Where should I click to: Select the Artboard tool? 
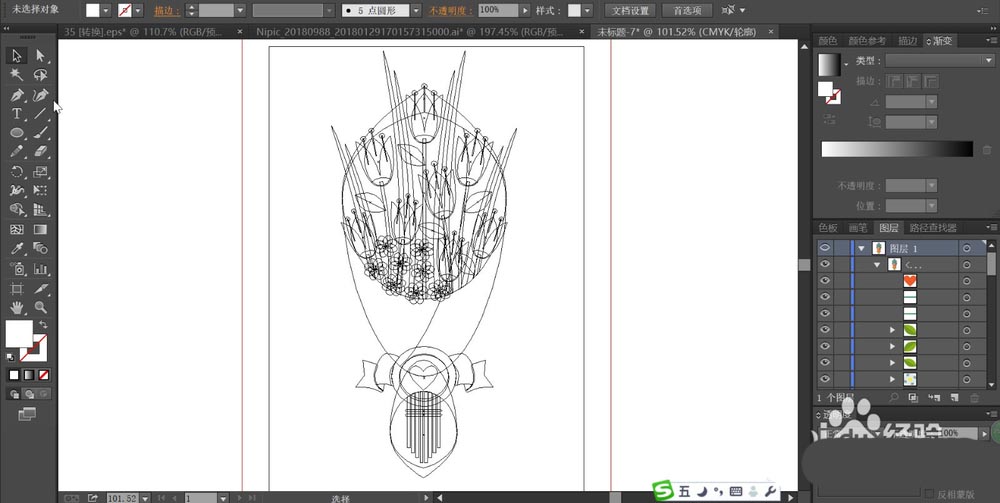click(17, 288)
